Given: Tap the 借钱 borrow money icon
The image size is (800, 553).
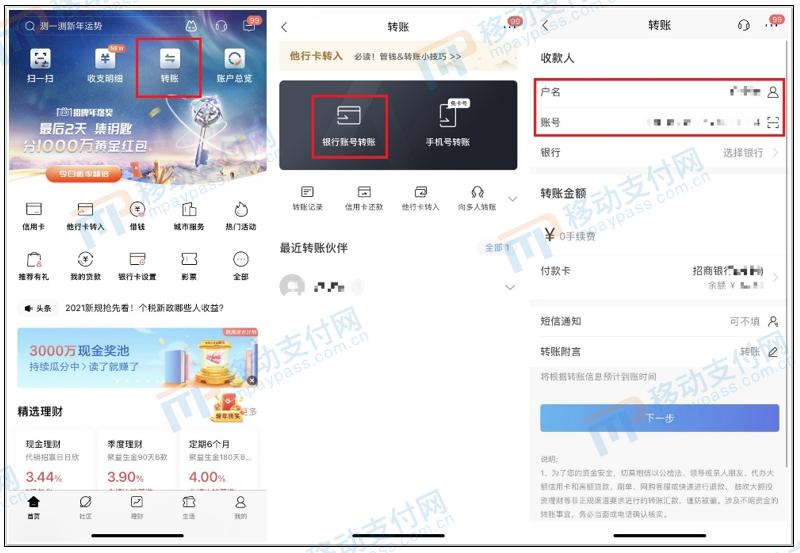Looking at the screenshot, I should click(x=137, y=209).
